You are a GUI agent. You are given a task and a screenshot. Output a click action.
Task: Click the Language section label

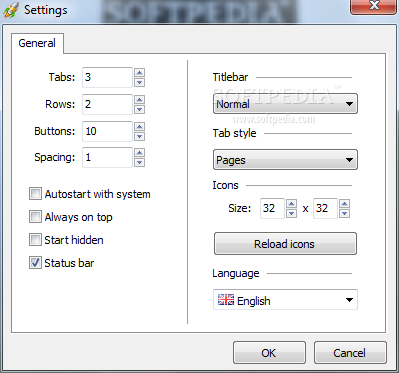click(236, 273)
